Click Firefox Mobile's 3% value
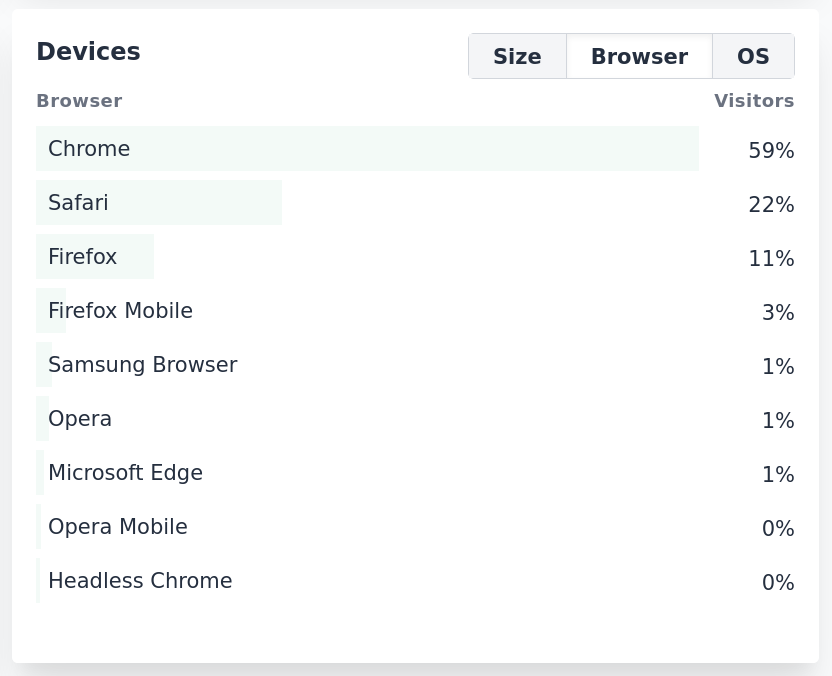The width and height of the screenshot is (832, 676). tap(778, 312)
